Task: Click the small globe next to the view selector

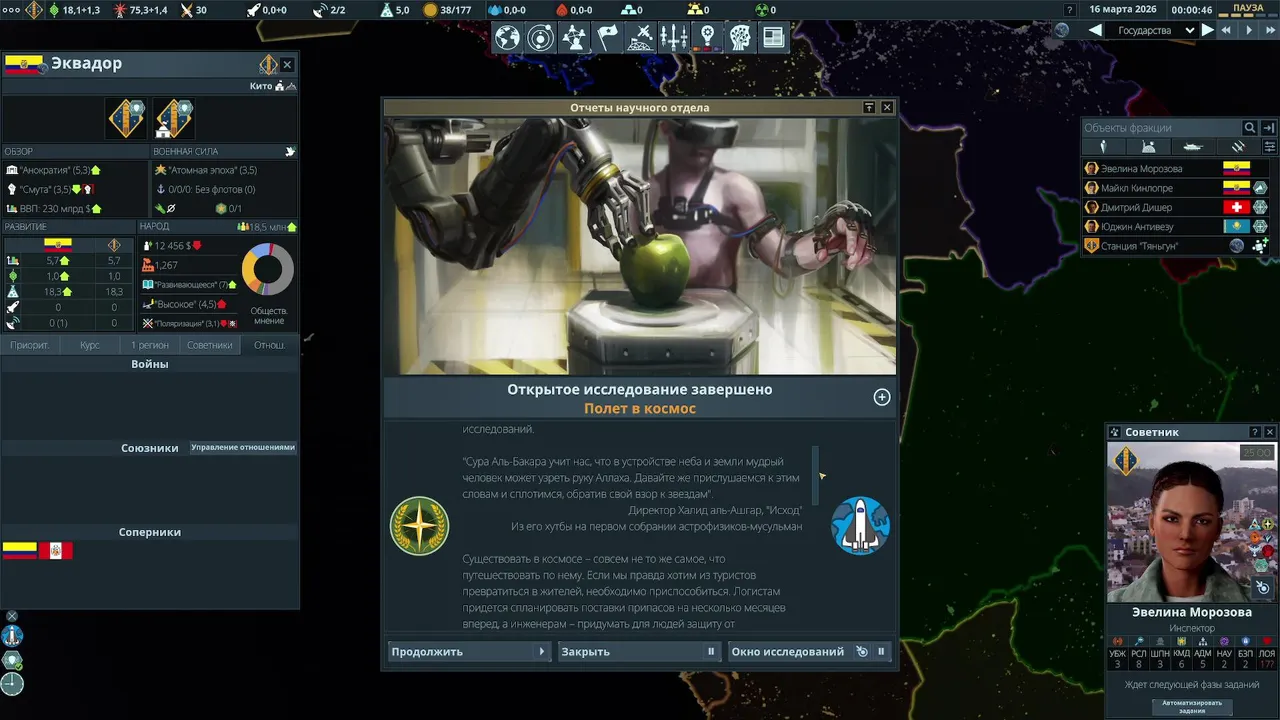Action: pyautogui.click(x=1062, y=30)
